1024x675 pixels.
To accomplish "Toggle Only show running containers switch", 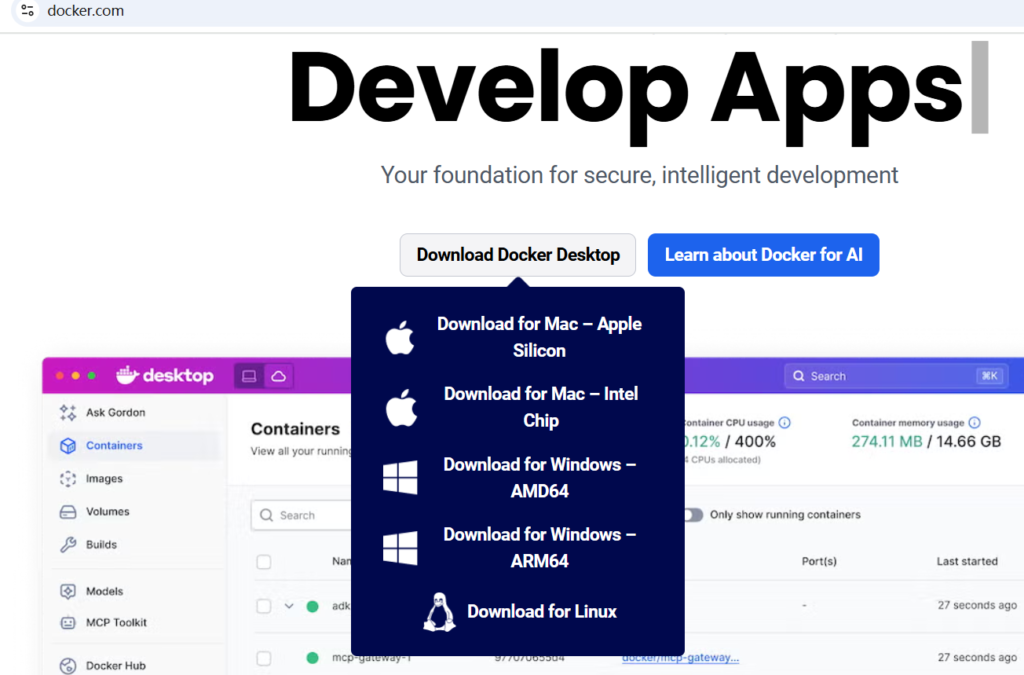I will [x=692, y=515].
